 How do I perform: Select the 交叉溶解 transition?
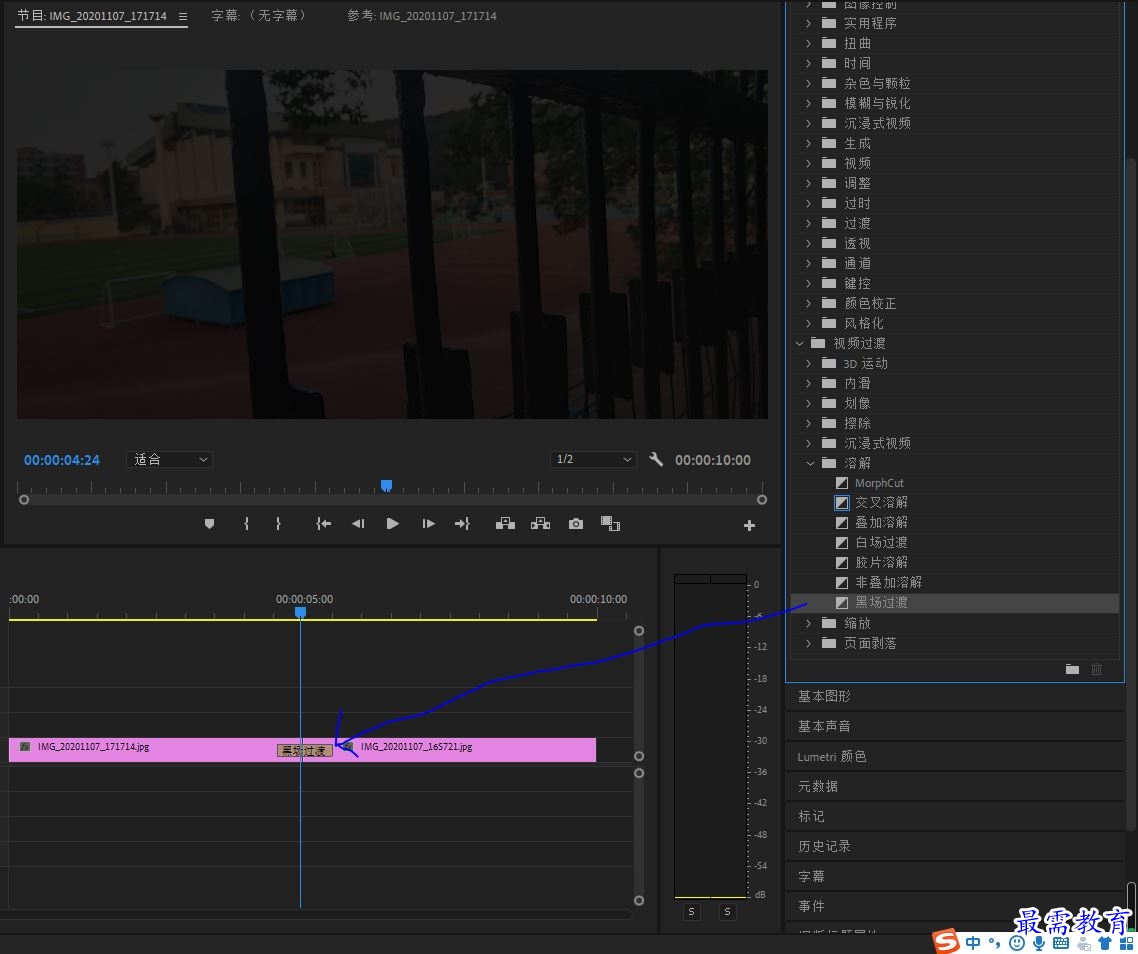point(881,502)
